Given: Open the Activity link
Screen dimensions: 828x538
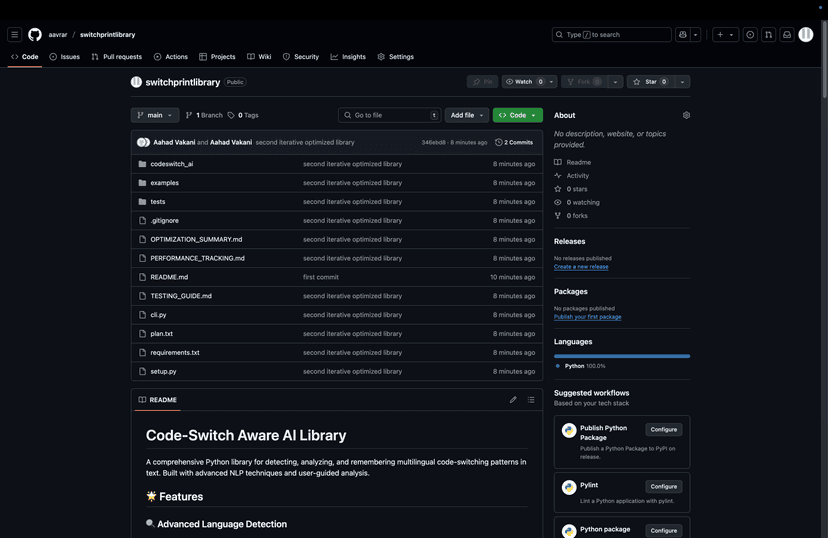Looking at the screenshot, I should click(571, 176).
